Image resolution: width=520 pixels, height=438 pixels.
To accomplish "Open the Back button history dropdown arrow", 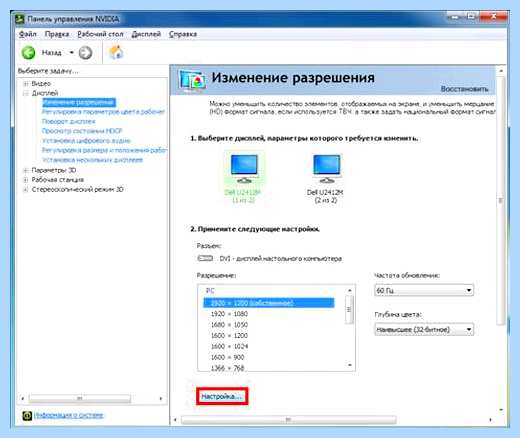I will pos(71,53).
